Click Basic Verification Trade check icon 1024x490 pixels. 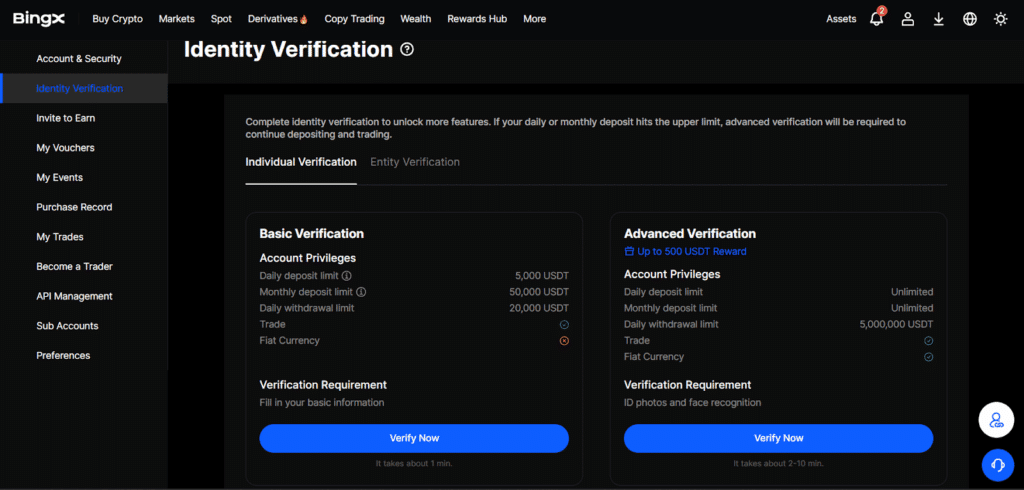pos(564,325)
